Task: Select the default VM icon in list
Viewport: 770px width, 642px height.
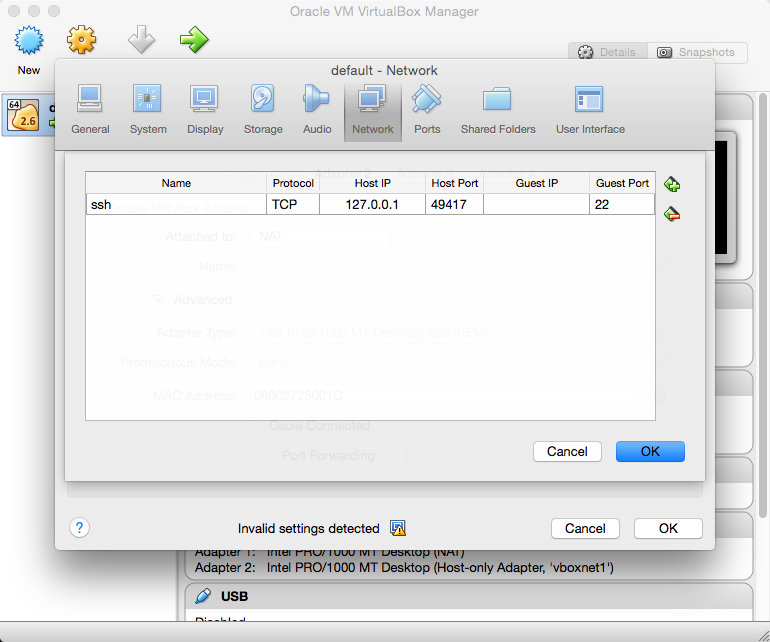Action: pyautogui.click(x=23, y=114)
